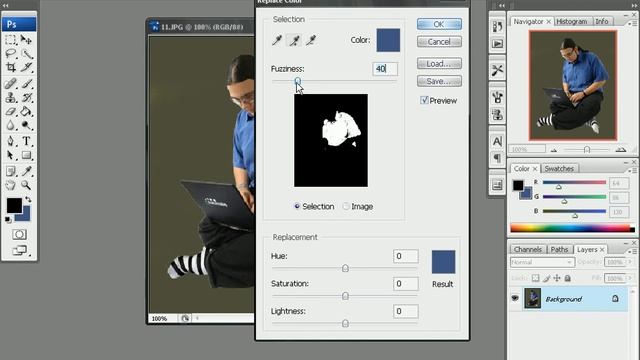This screenshot has width=640, height=360.
Task: Switch to the Channels tab
Action: click(528, 249)
